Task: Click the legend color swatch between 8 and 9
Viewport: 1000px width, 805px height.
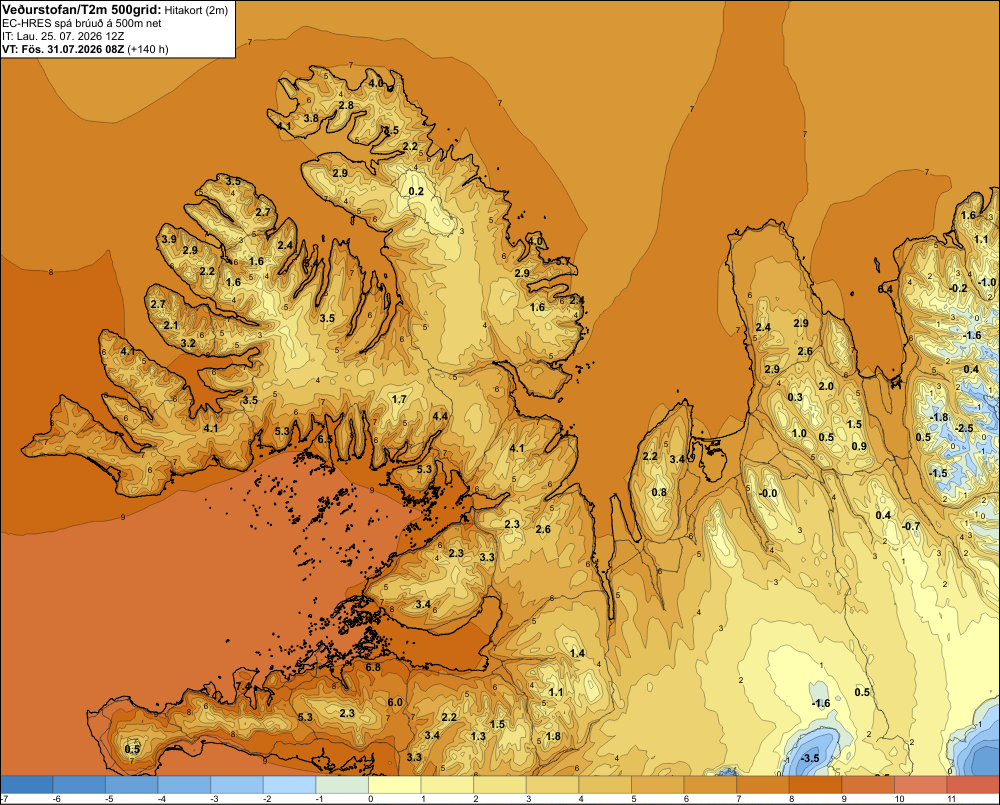Action: [x=815, y=784]
